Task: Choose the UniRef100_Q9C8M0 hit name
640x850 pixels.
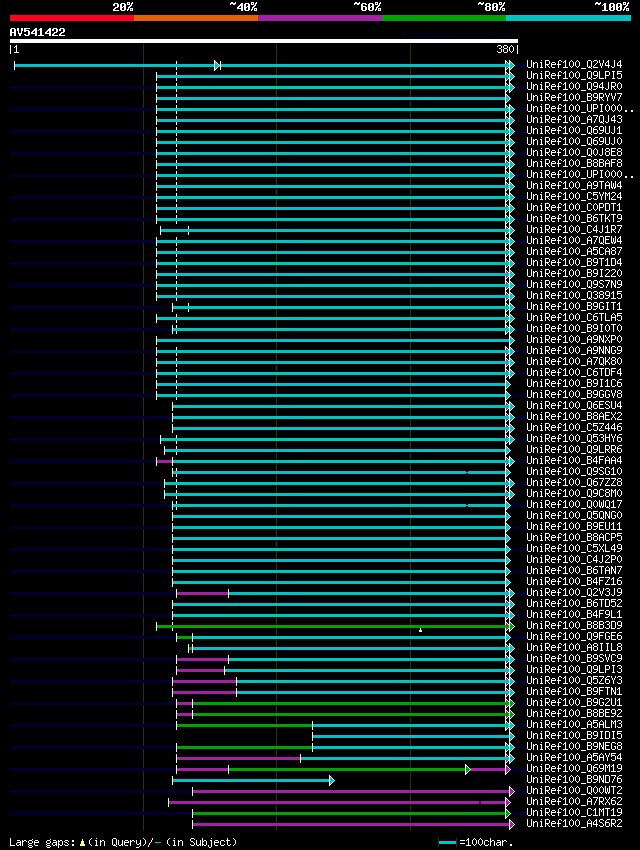Action: click(574, 493)
